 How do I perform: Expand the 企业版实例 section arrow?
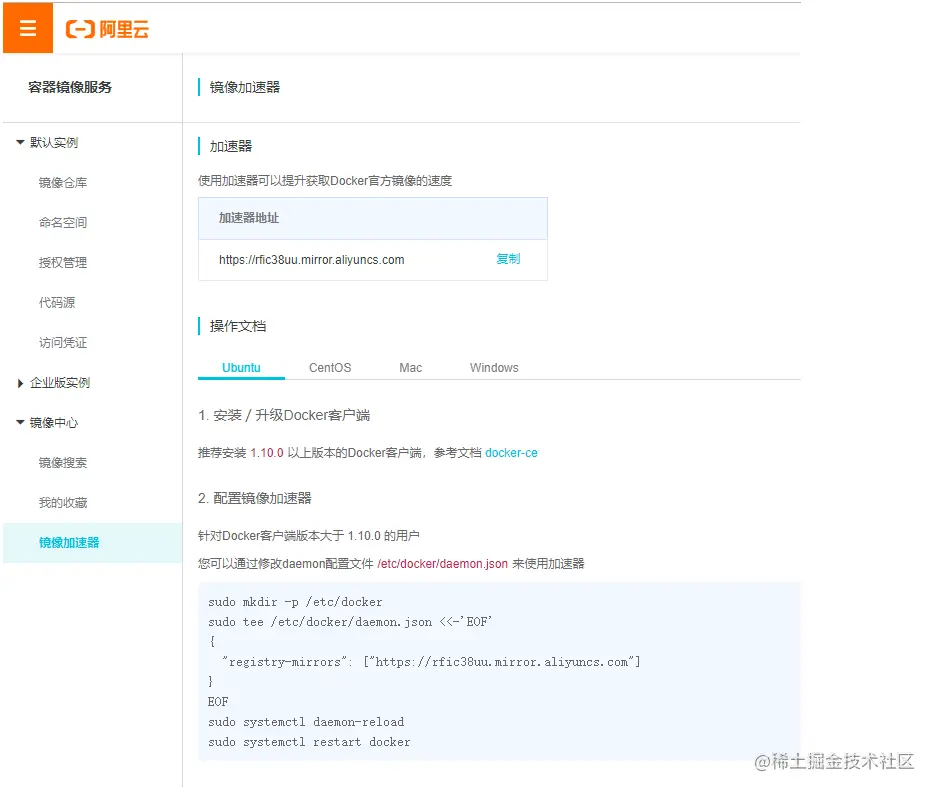[x=20, y=383]
